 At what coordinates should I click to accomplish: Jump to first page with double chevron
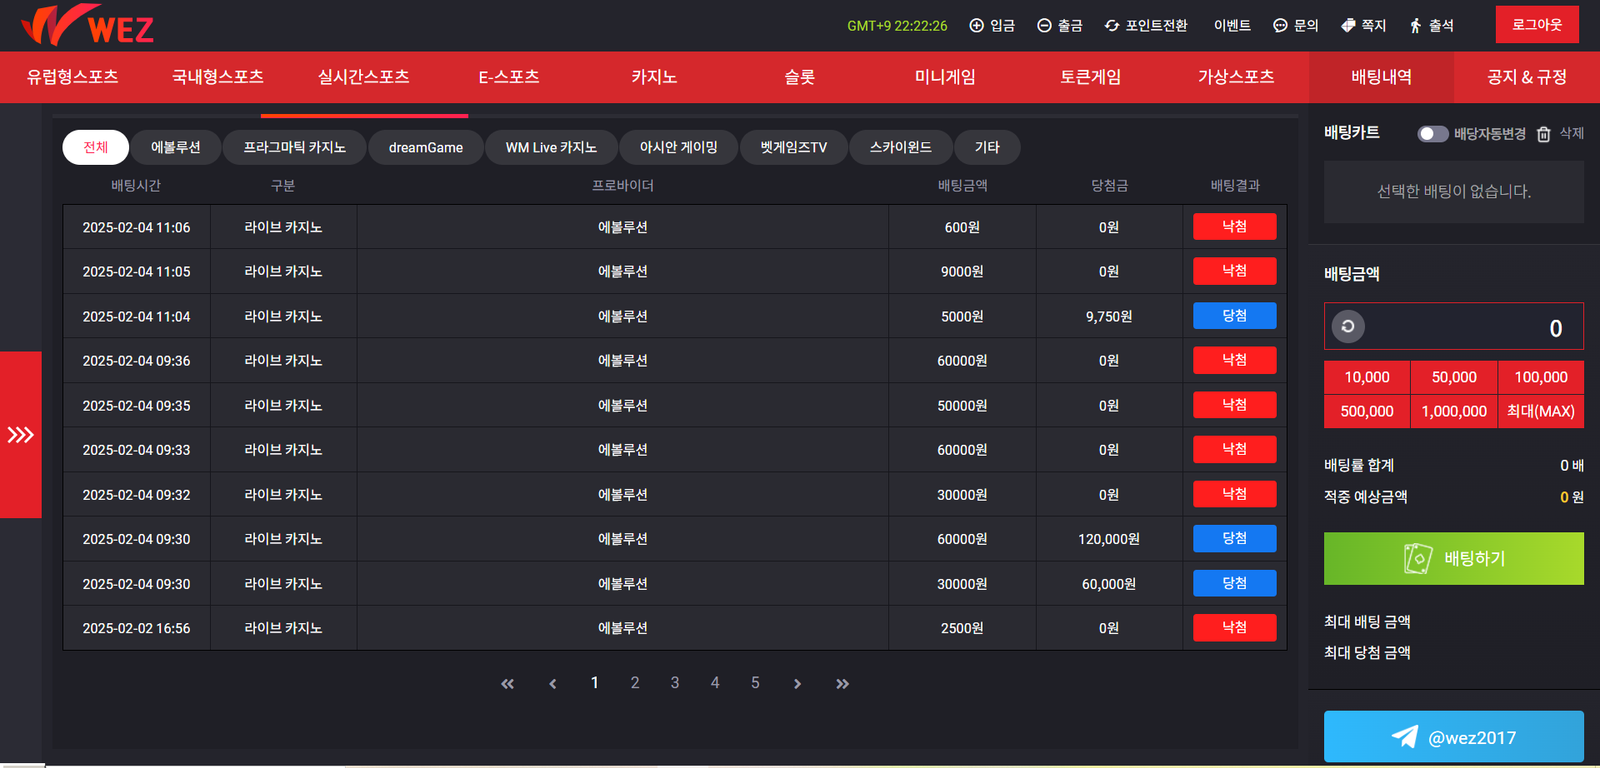point(507,684)
